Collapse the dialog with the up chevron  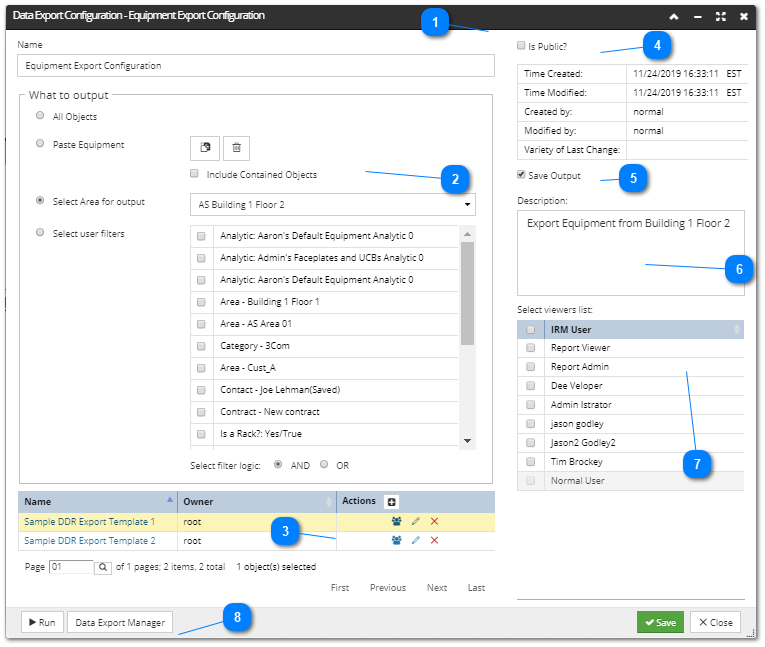tap(674, 17)
